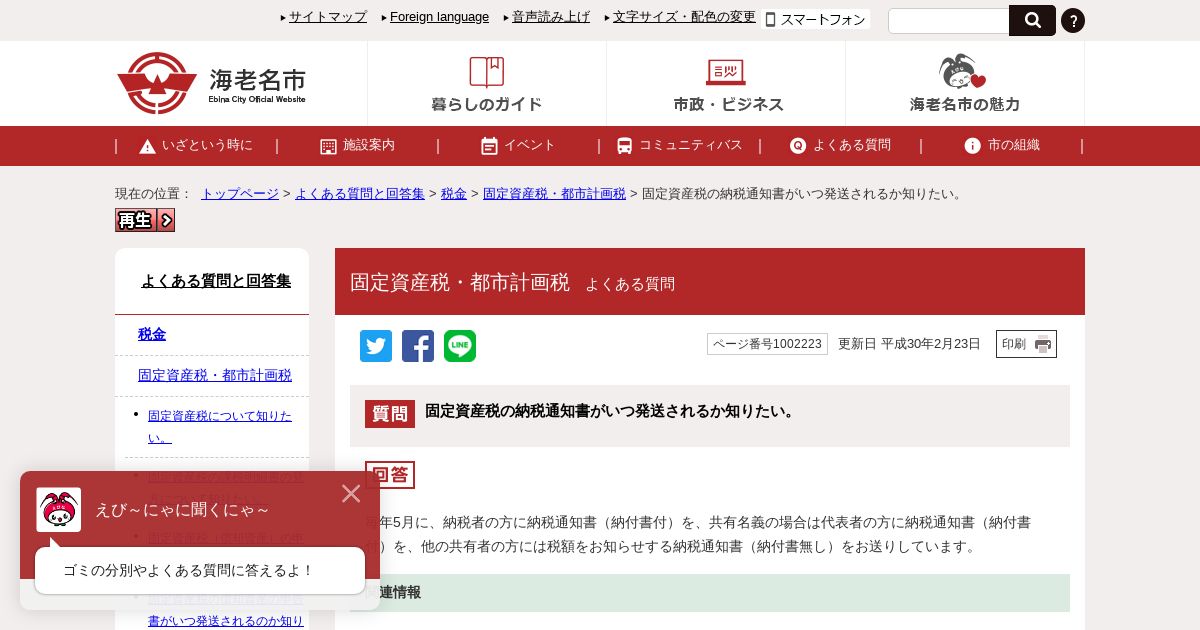Viewport: 1200px width, 630px height.
Task: Click the 更新日 平成30年2月23日 text
Action: (x=909, y=344)
